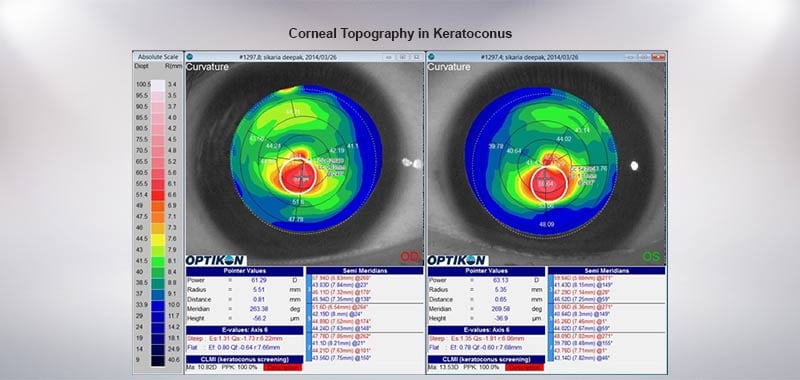The width and height of the screenshot is (800, 380).
Task: Click the red CLMI result box, OD window
Action: point(283,367)
